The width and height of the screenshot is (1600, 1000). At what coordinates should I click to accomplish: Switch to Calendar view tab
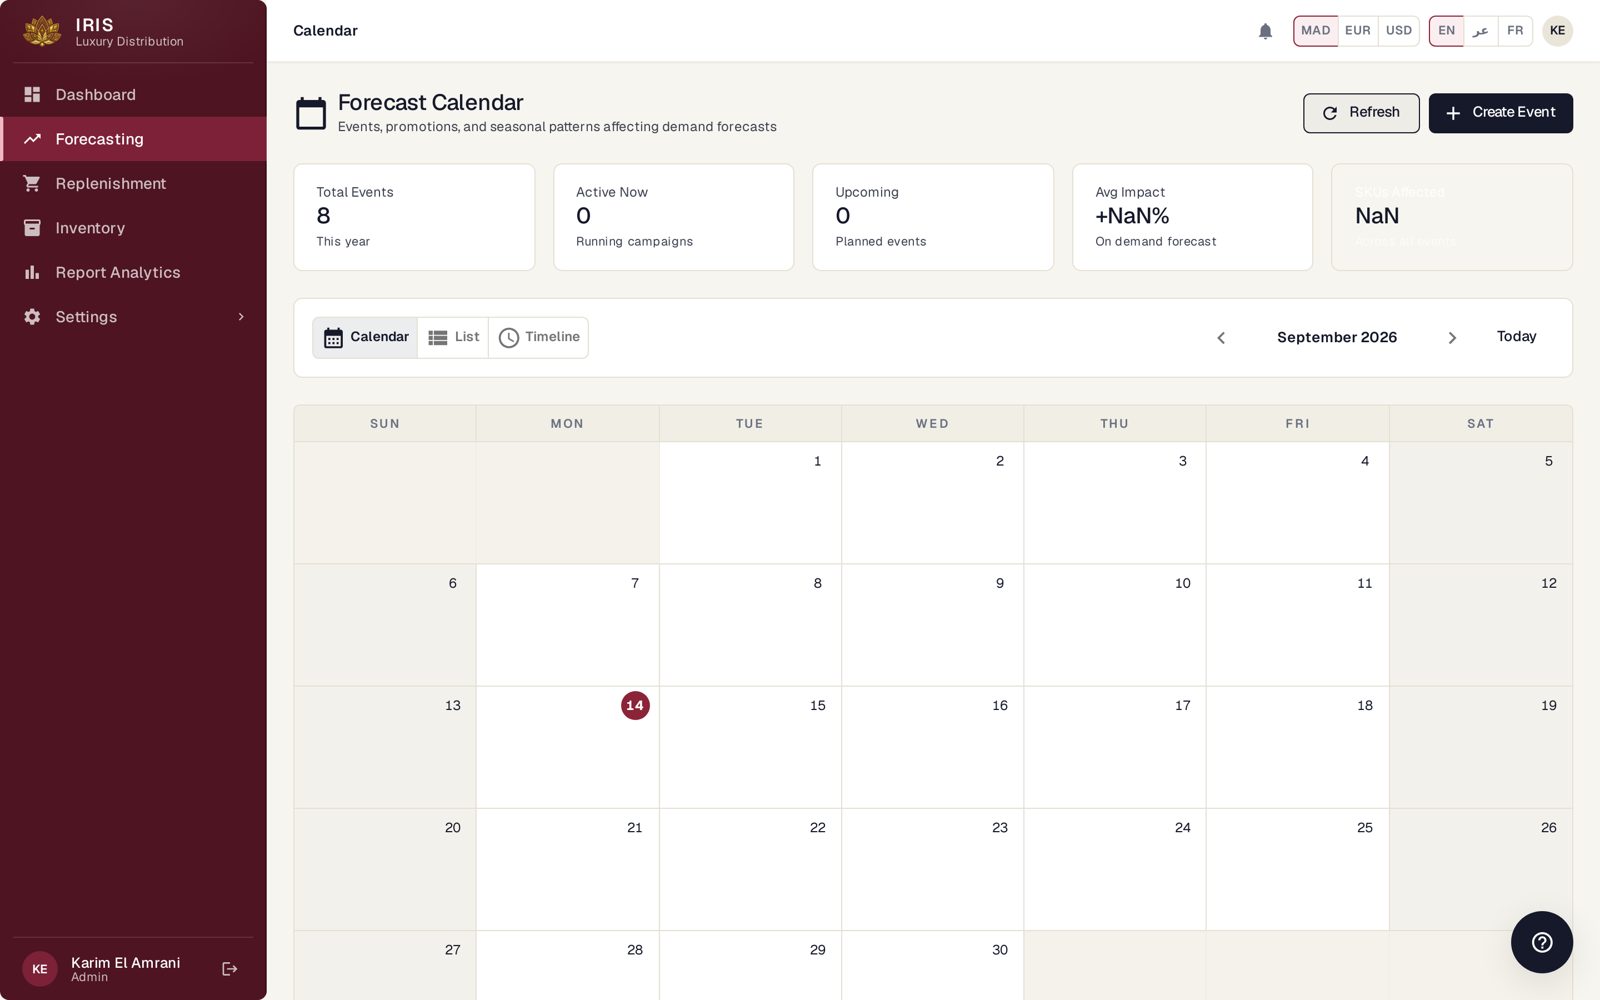point(366,338)
